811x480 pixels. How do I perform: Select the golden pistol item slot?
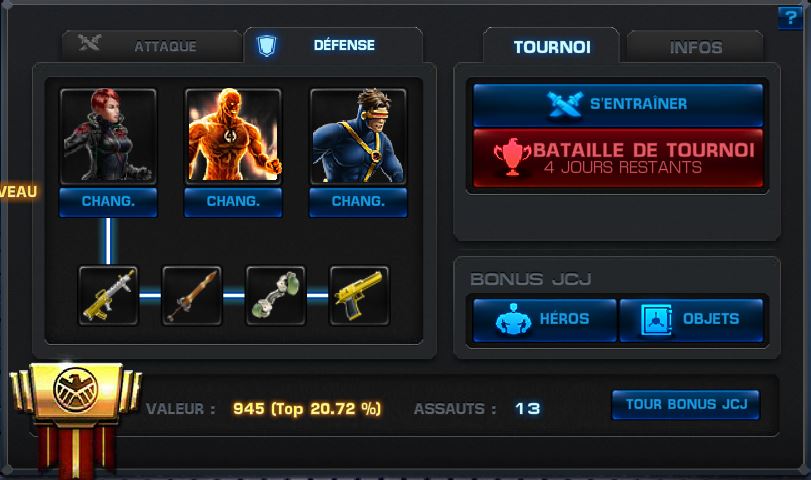[359, 296]
